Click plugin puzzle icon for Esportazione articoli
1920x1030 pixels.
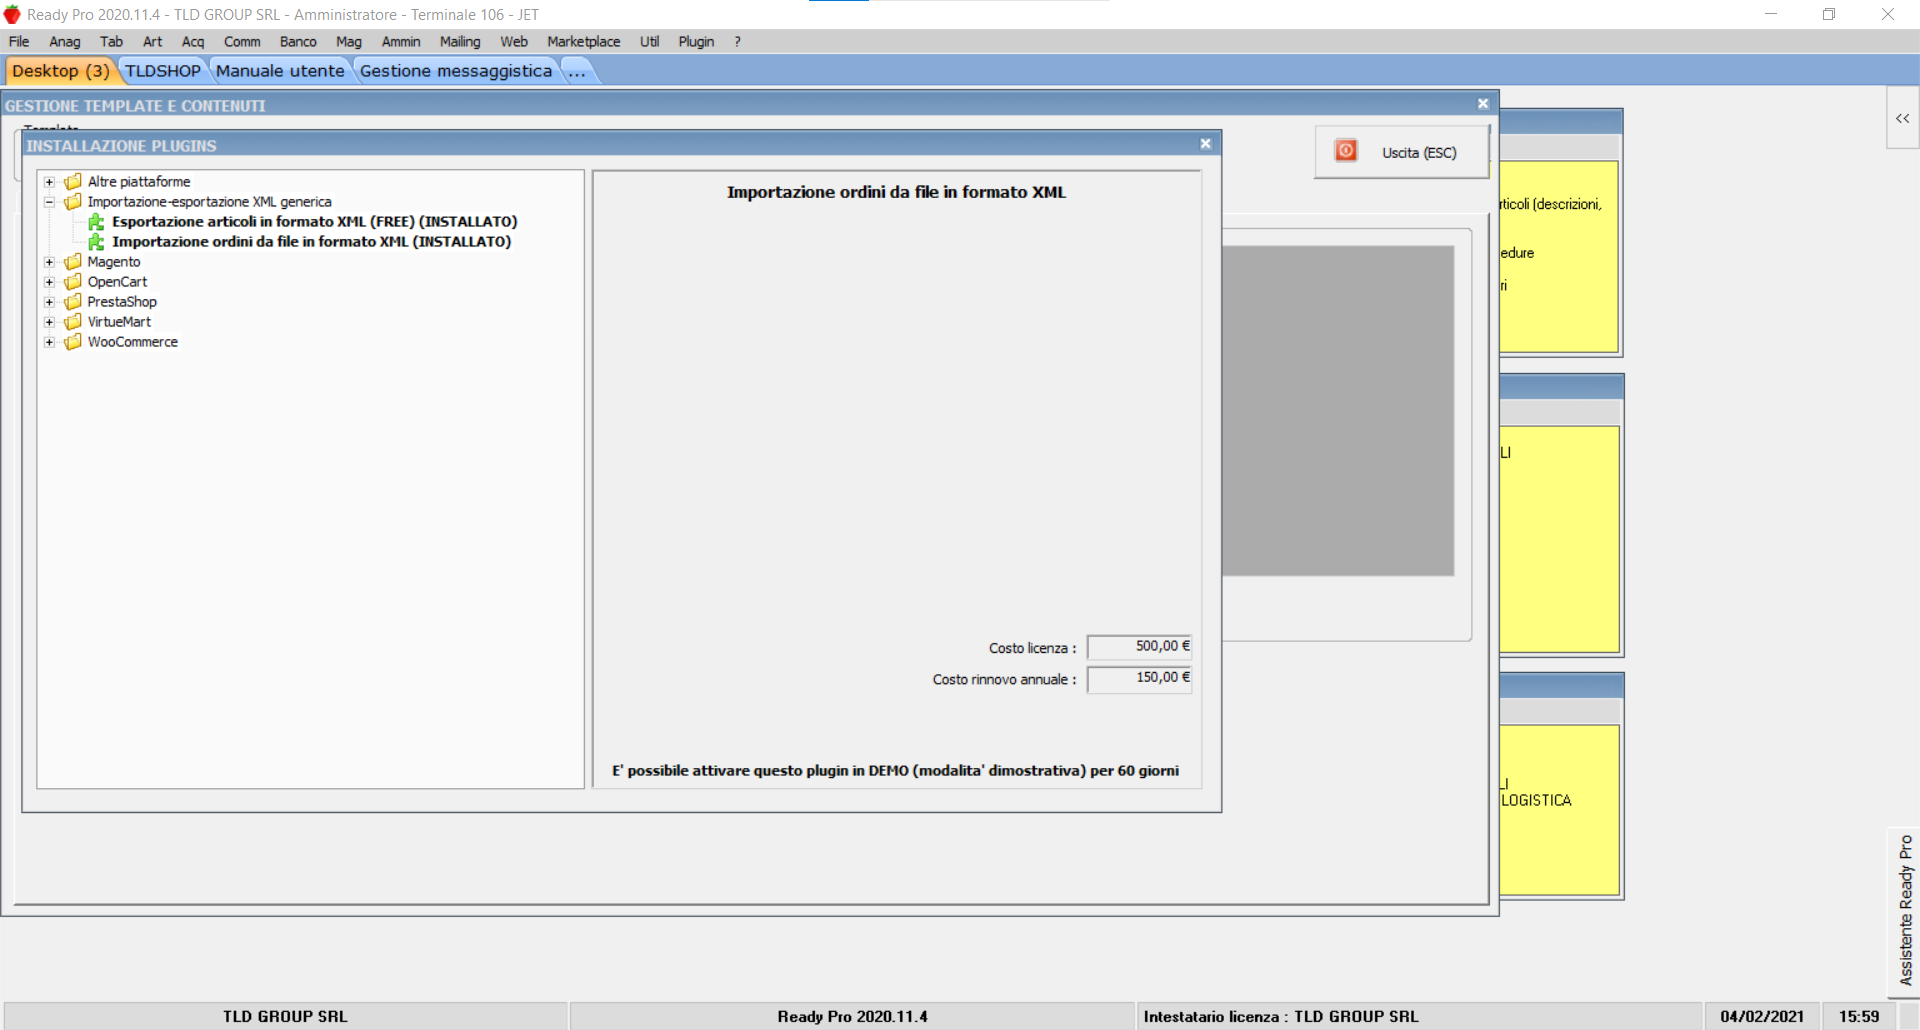pyautogui.click(x=96, y=222)
